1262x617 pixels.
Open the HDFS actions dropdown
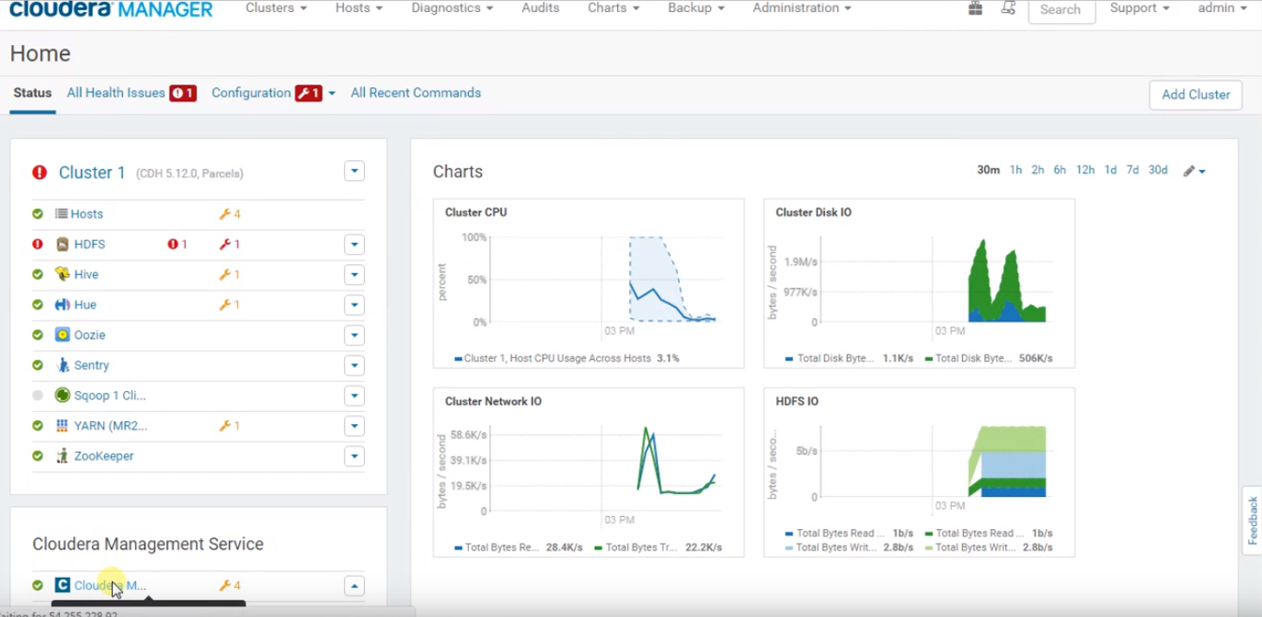tap(354, 244)
